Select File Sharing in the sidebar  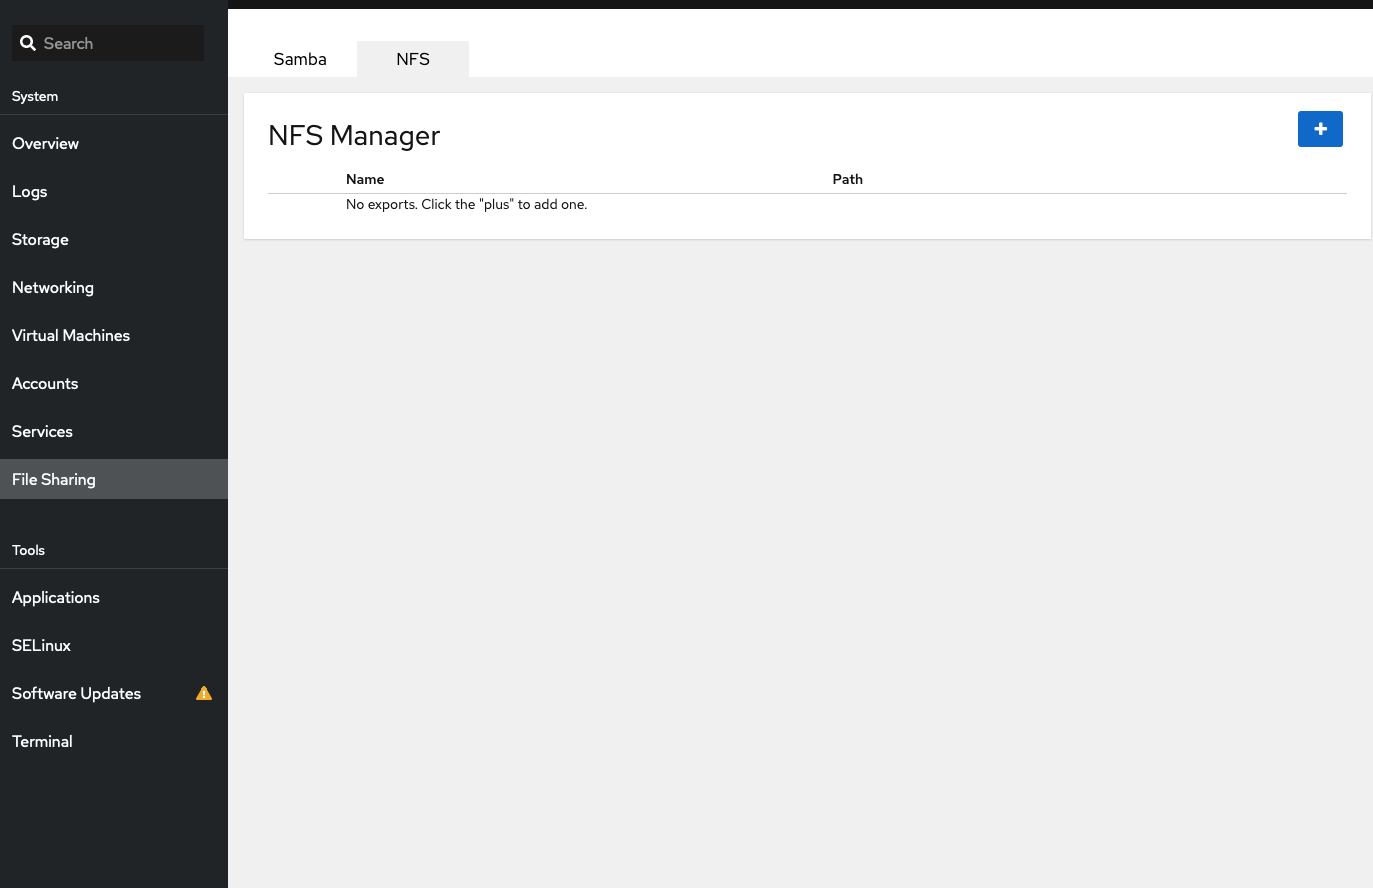point(114,479)
